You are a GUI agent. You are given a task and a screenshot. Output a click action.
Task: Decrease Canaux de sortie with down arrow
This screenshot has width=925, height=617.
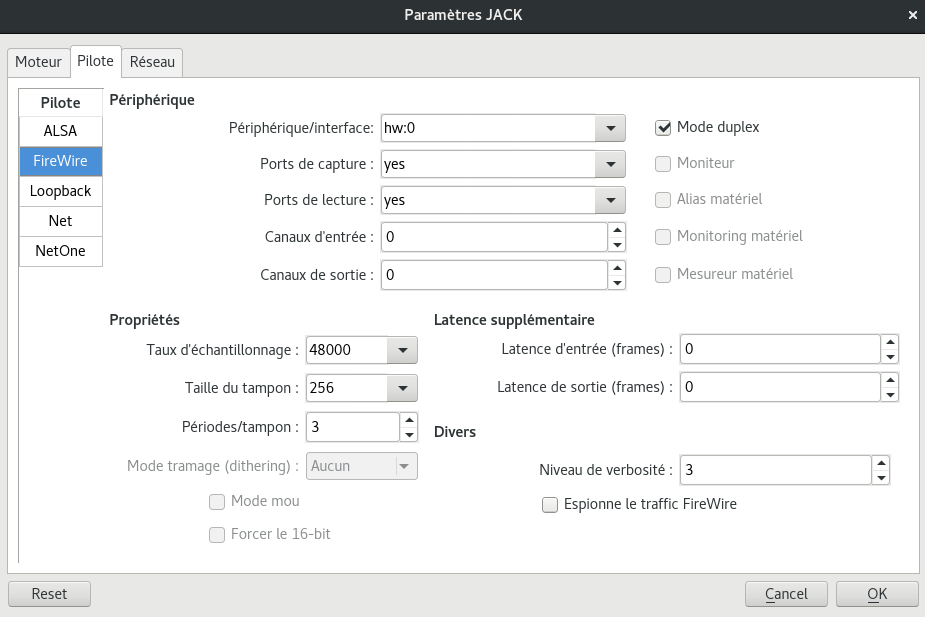(x=617, y=282)
